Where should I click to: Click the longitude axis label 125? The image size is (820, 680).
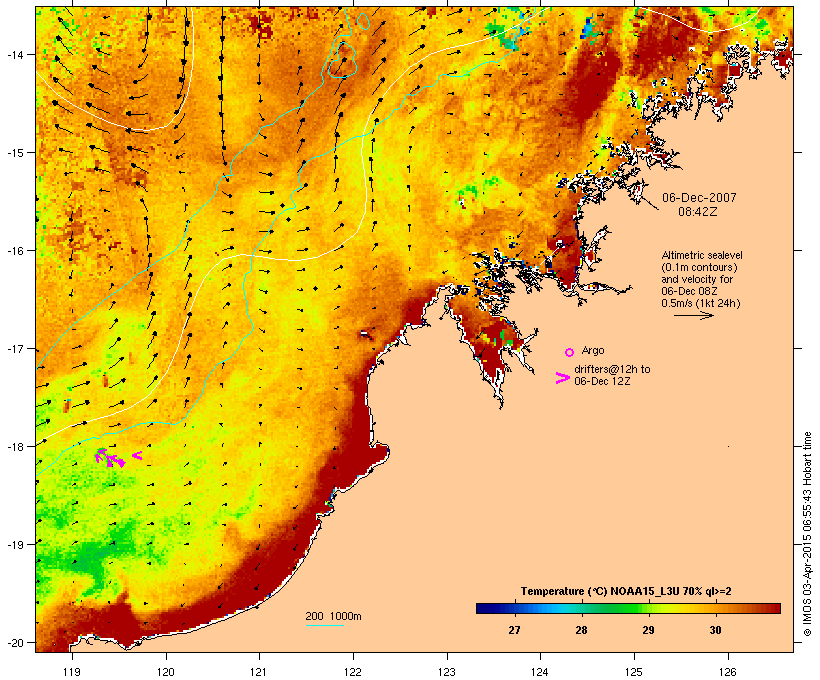pos(634,672)
